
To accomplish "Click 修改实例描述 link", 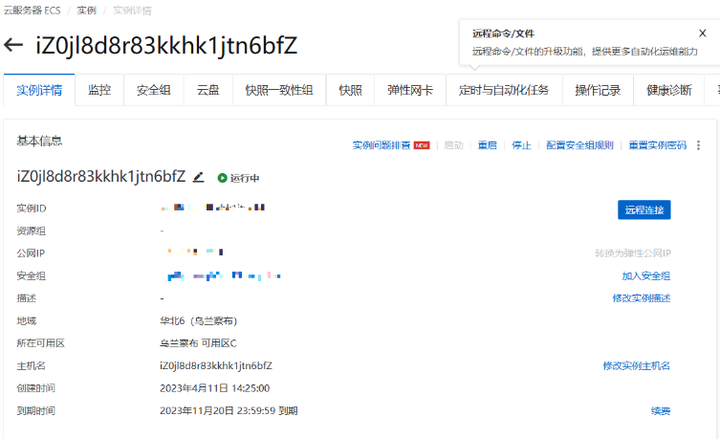I will click(641, 298).
